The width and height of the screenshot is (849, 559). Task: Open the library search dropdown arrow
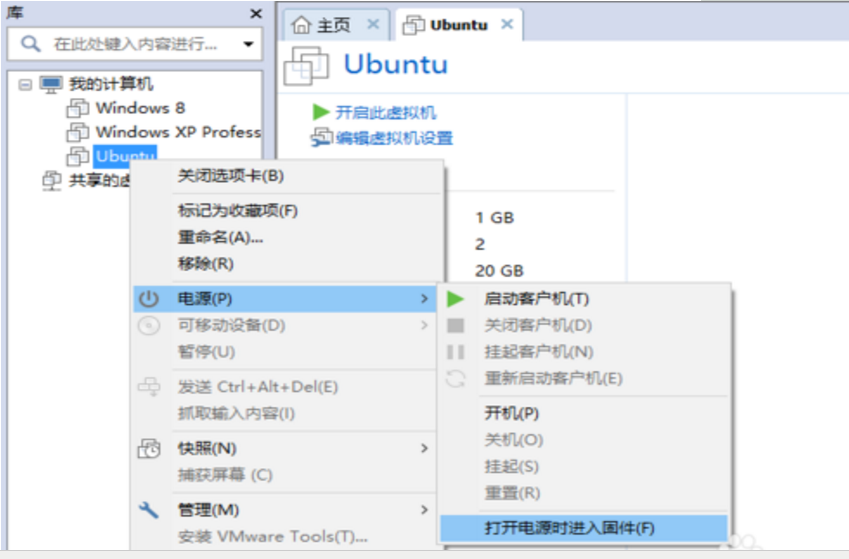click(249, 44)
